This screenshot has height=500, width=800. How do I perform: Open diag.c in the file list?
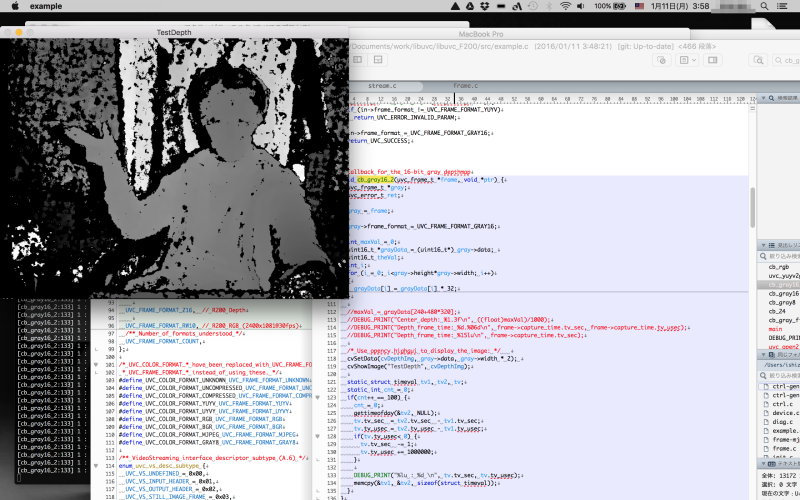tap(782, 422)
